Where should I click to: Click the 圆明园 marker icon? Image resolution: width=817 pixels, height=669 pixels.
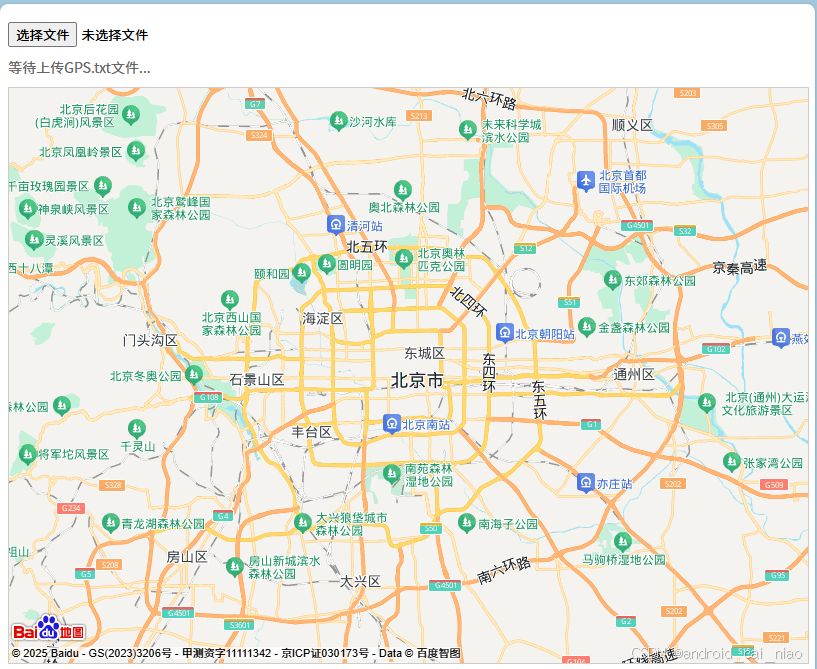tap(327, 264)
